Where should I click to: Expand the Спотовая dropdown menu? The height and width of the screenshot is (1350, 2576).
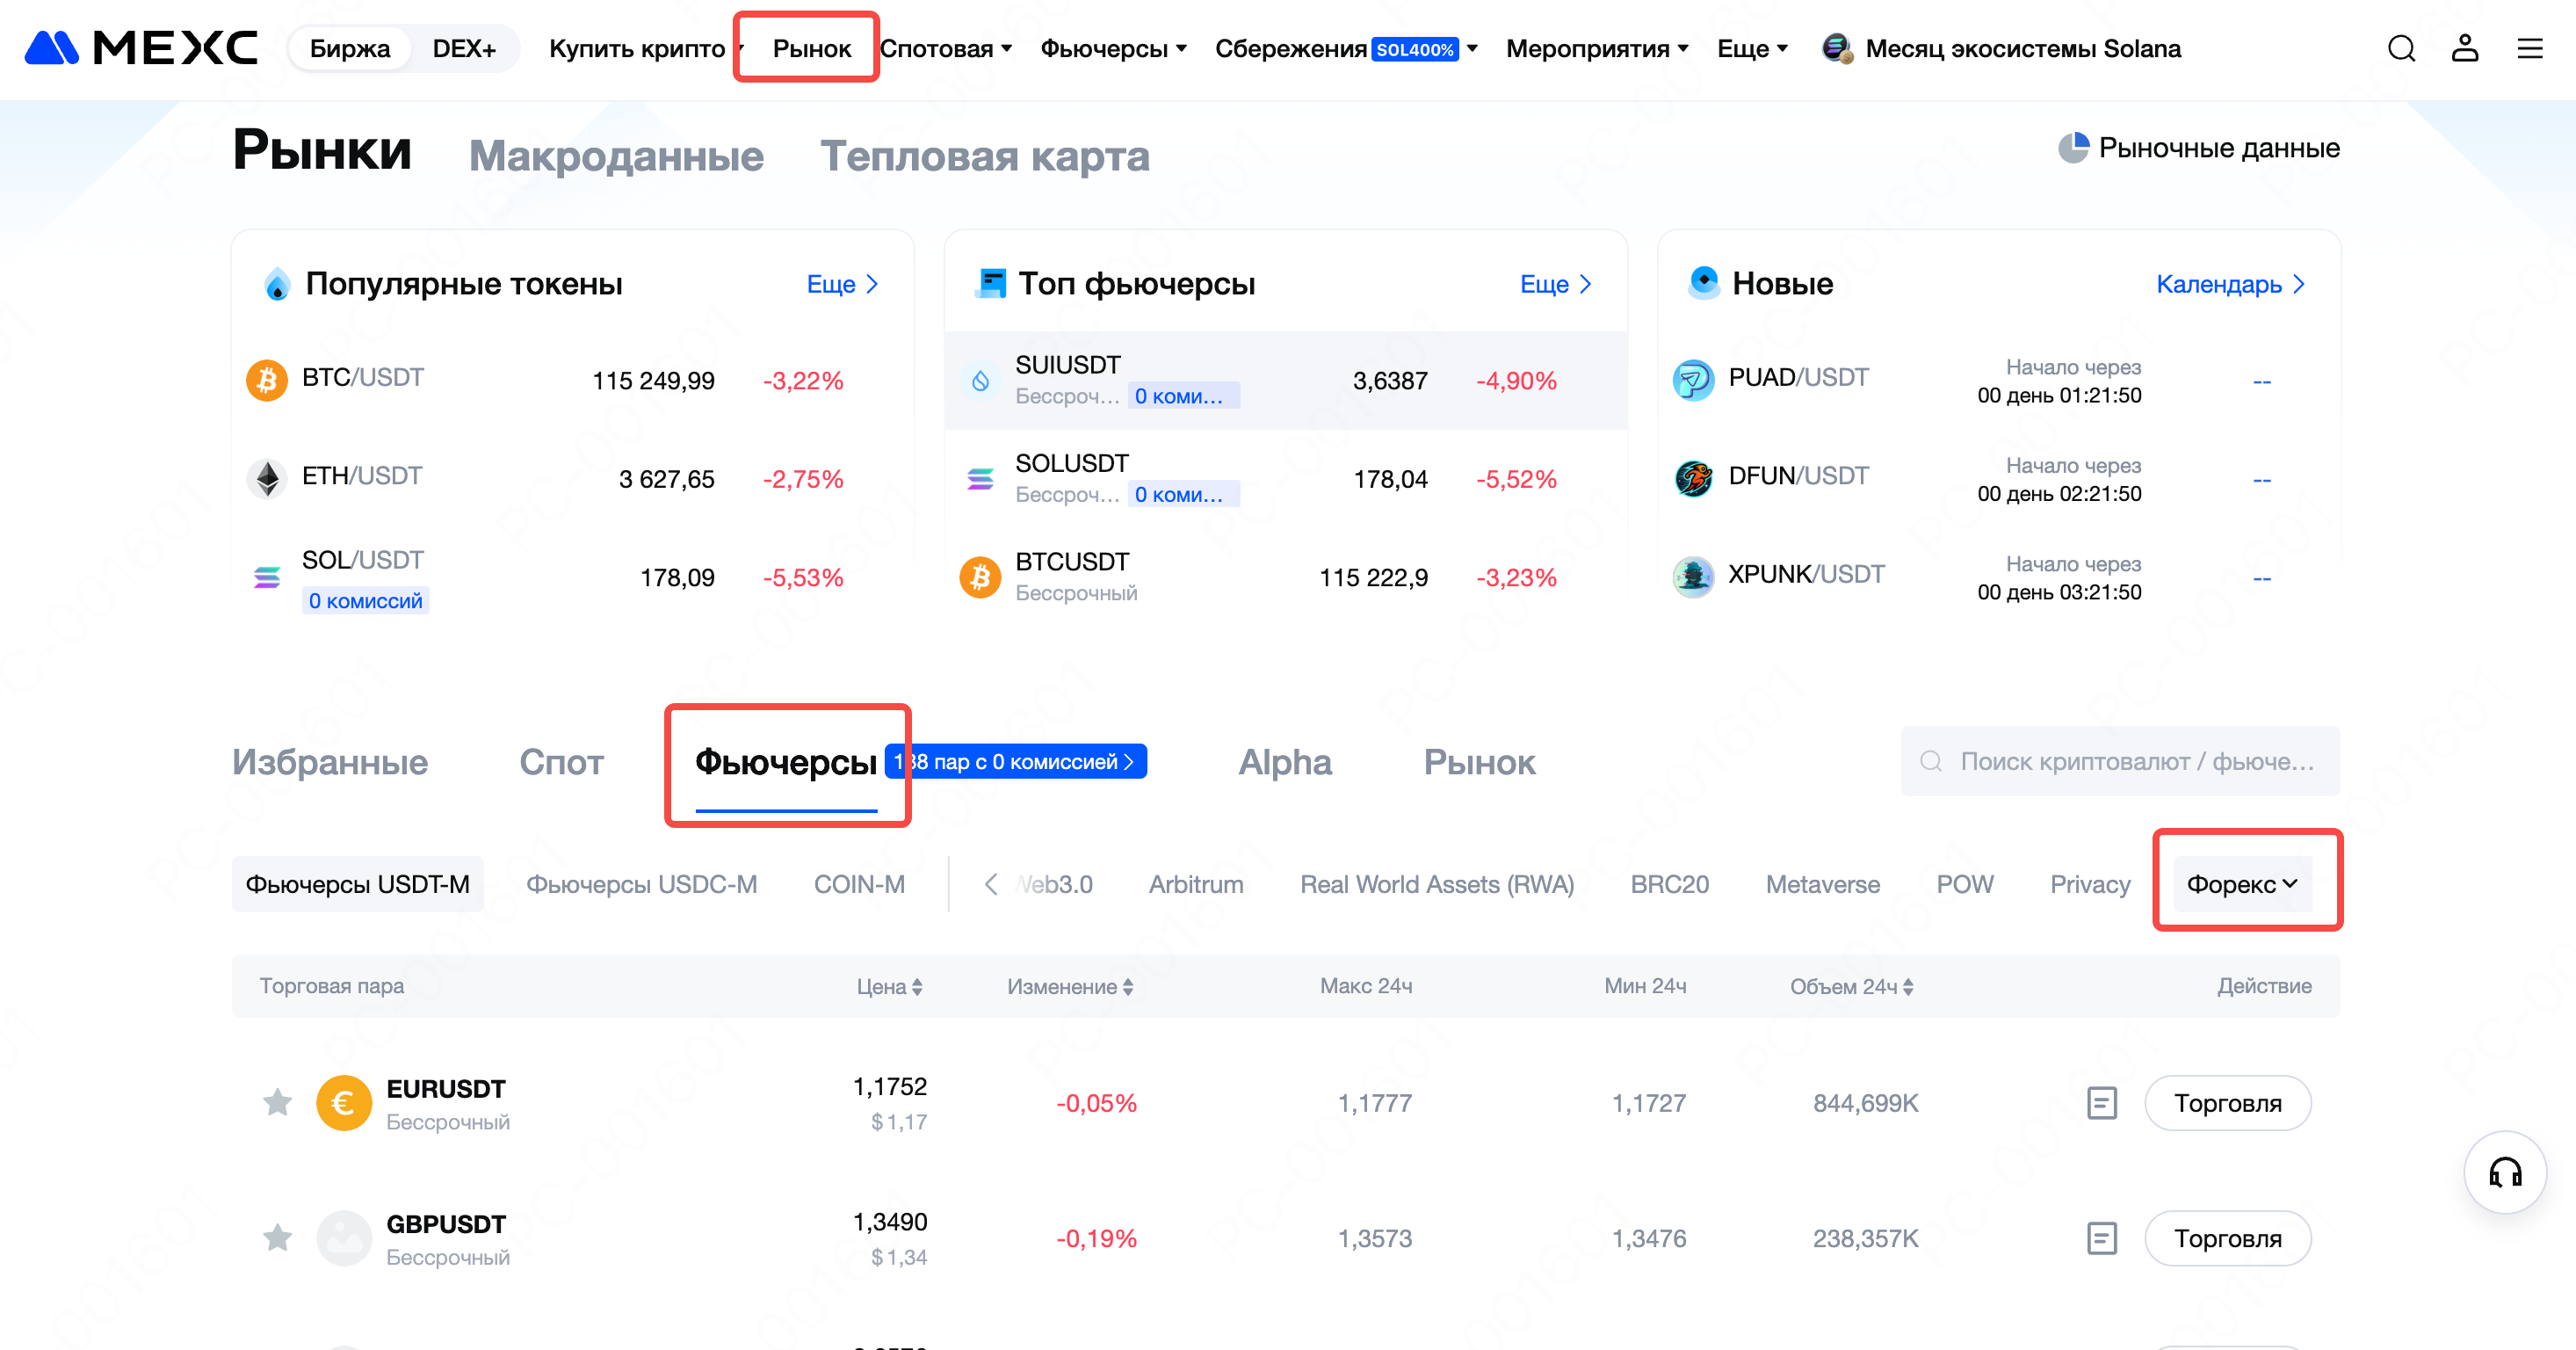pyautogui.click(x=946, y=48)
